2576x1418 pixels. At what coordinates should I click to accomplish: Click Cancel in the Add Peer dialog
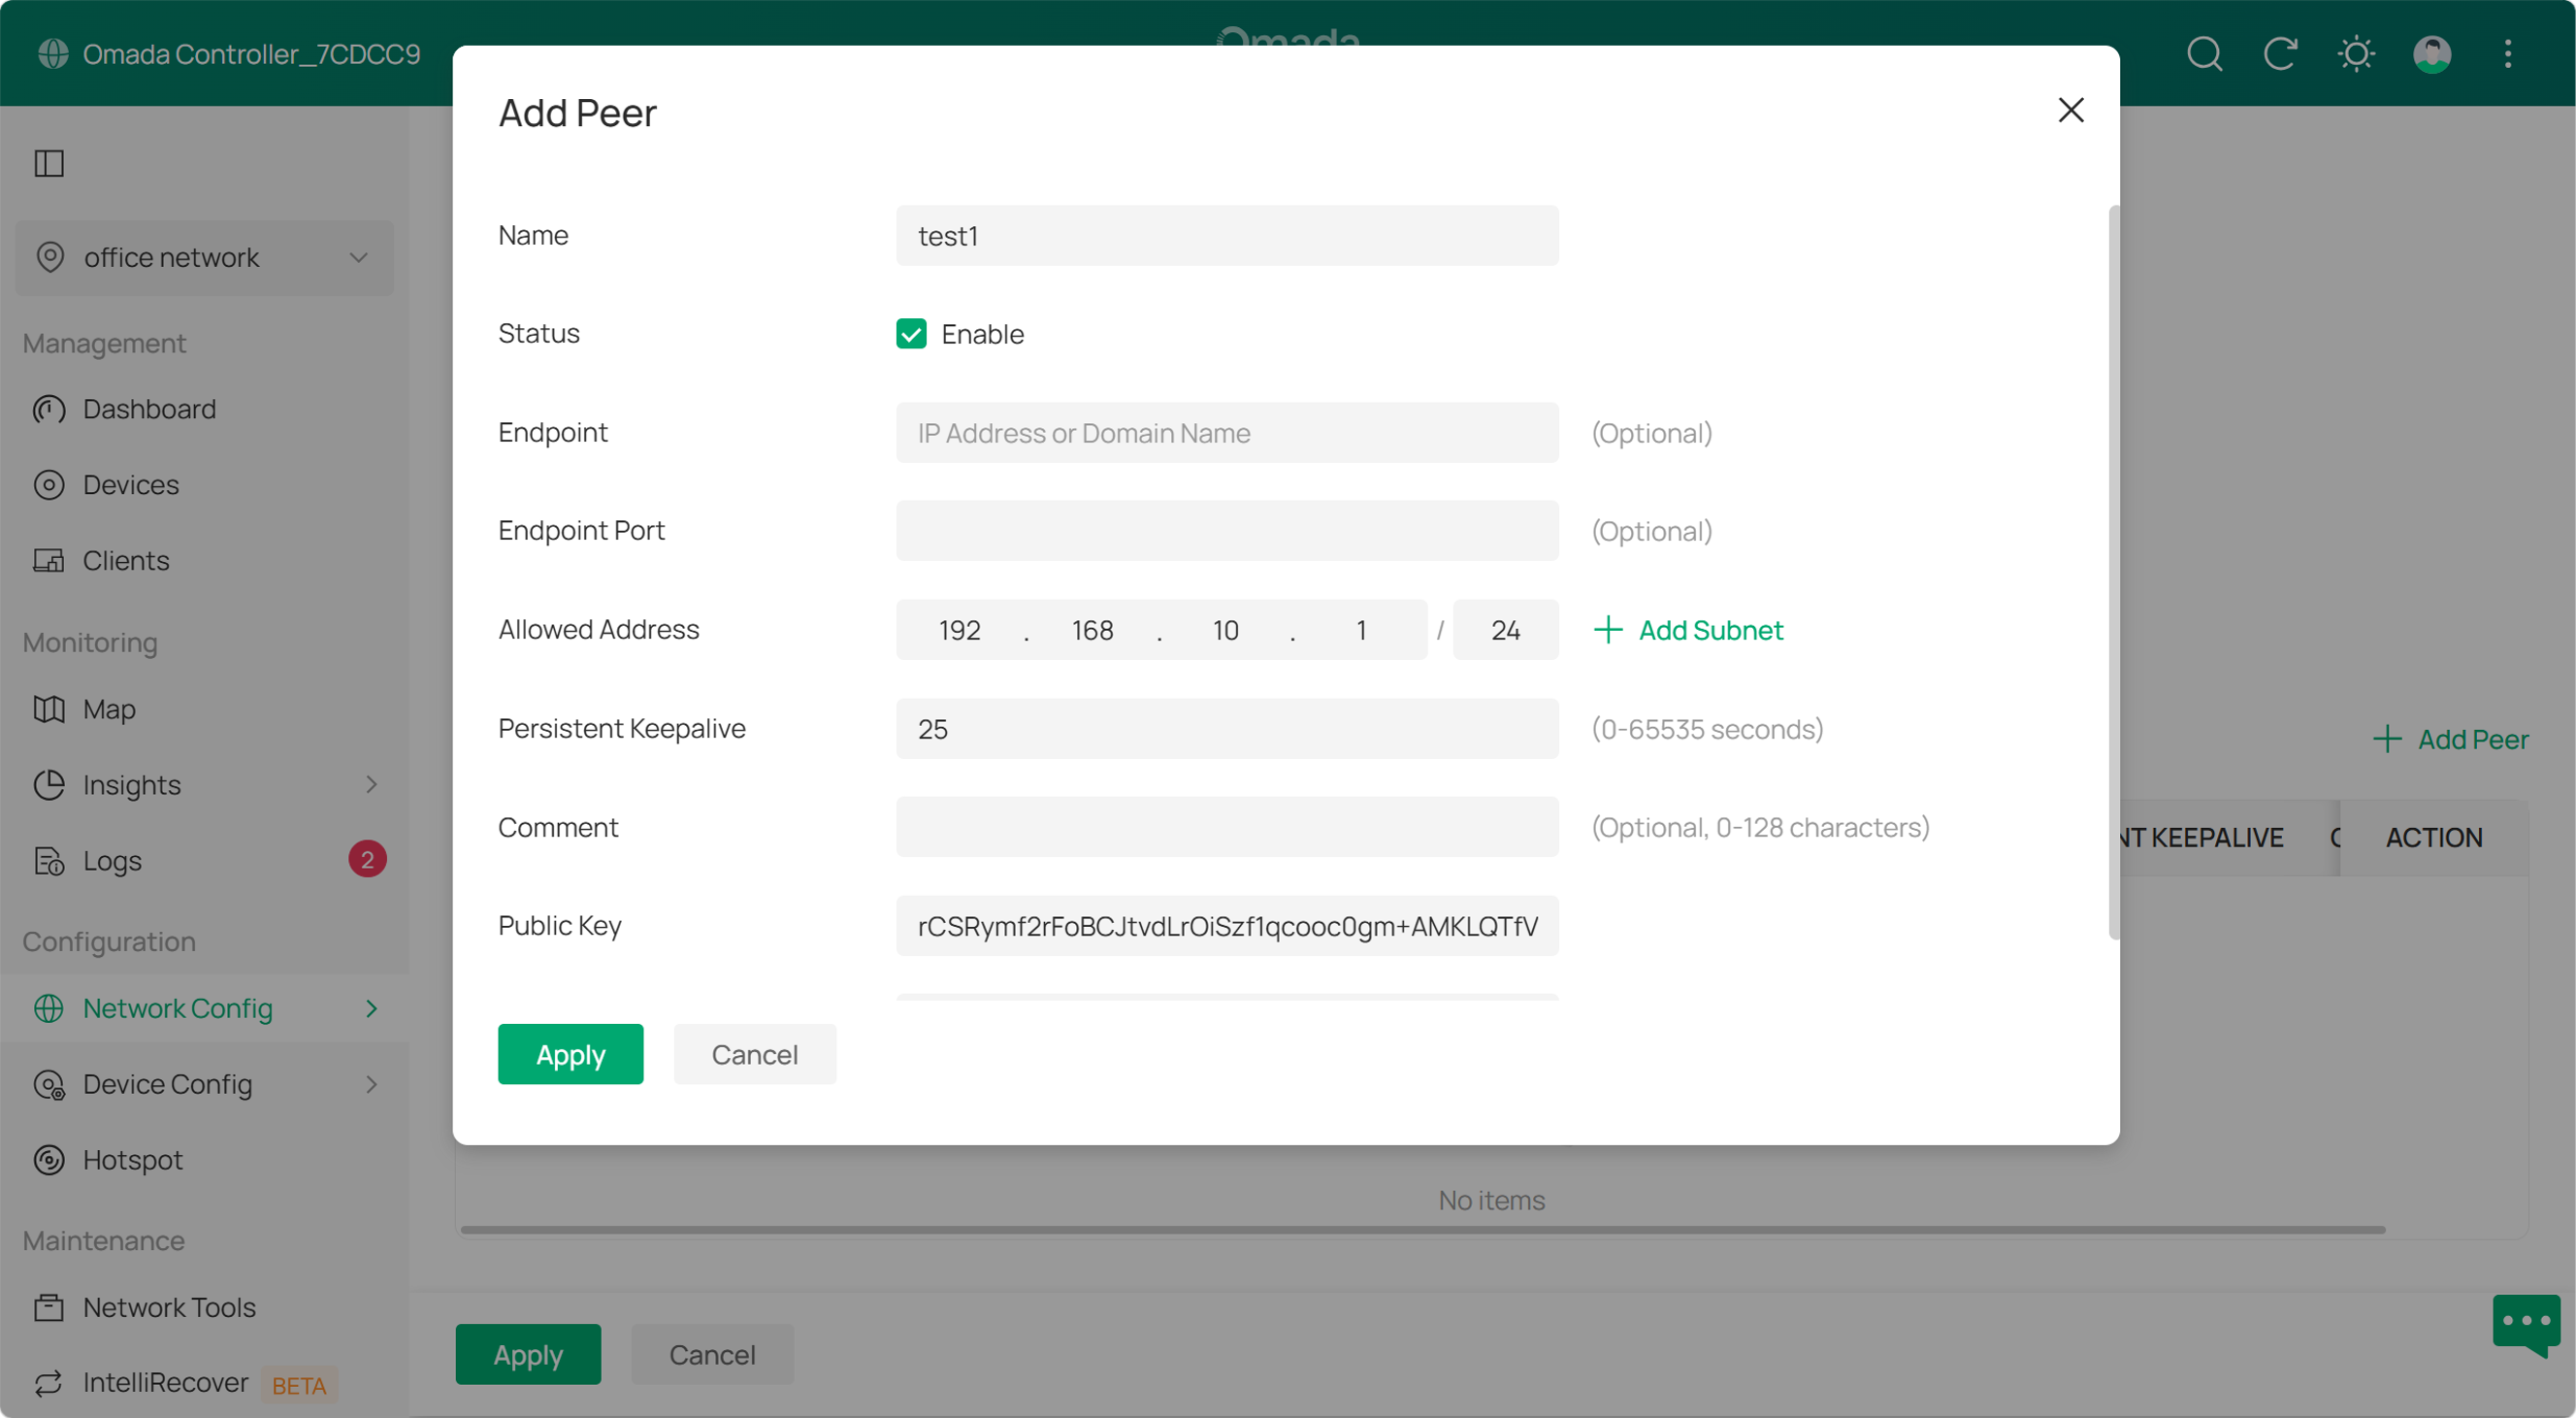click(754, 1054)
